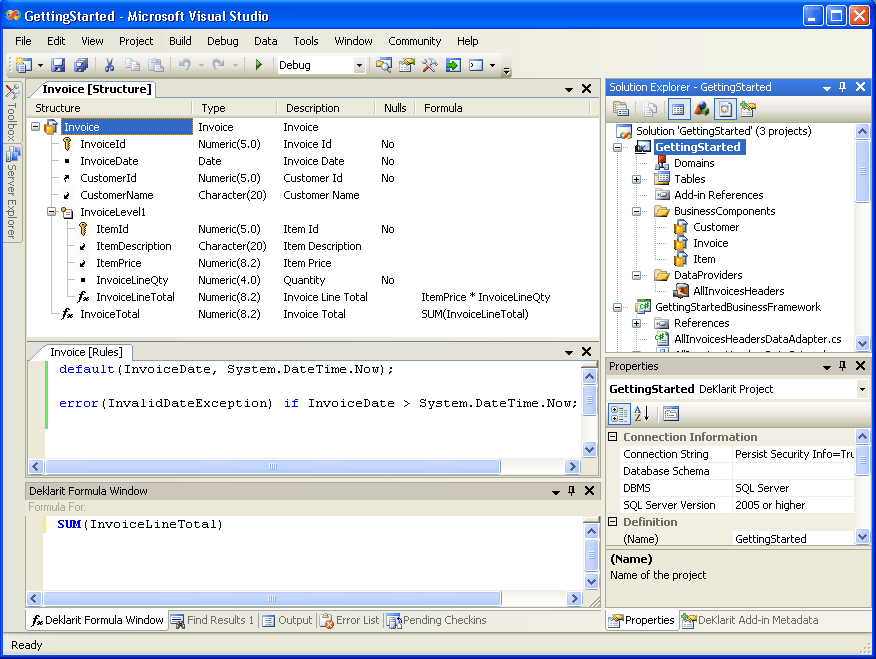Collapse the DataProviders folder

636,275
